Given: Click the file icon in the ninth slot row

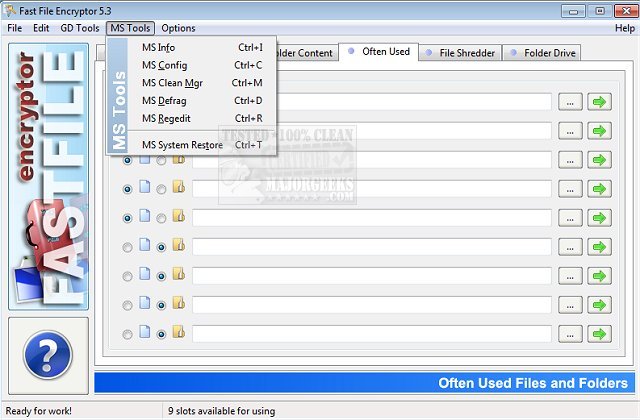Looking at the screenshot, I should 144,331.
